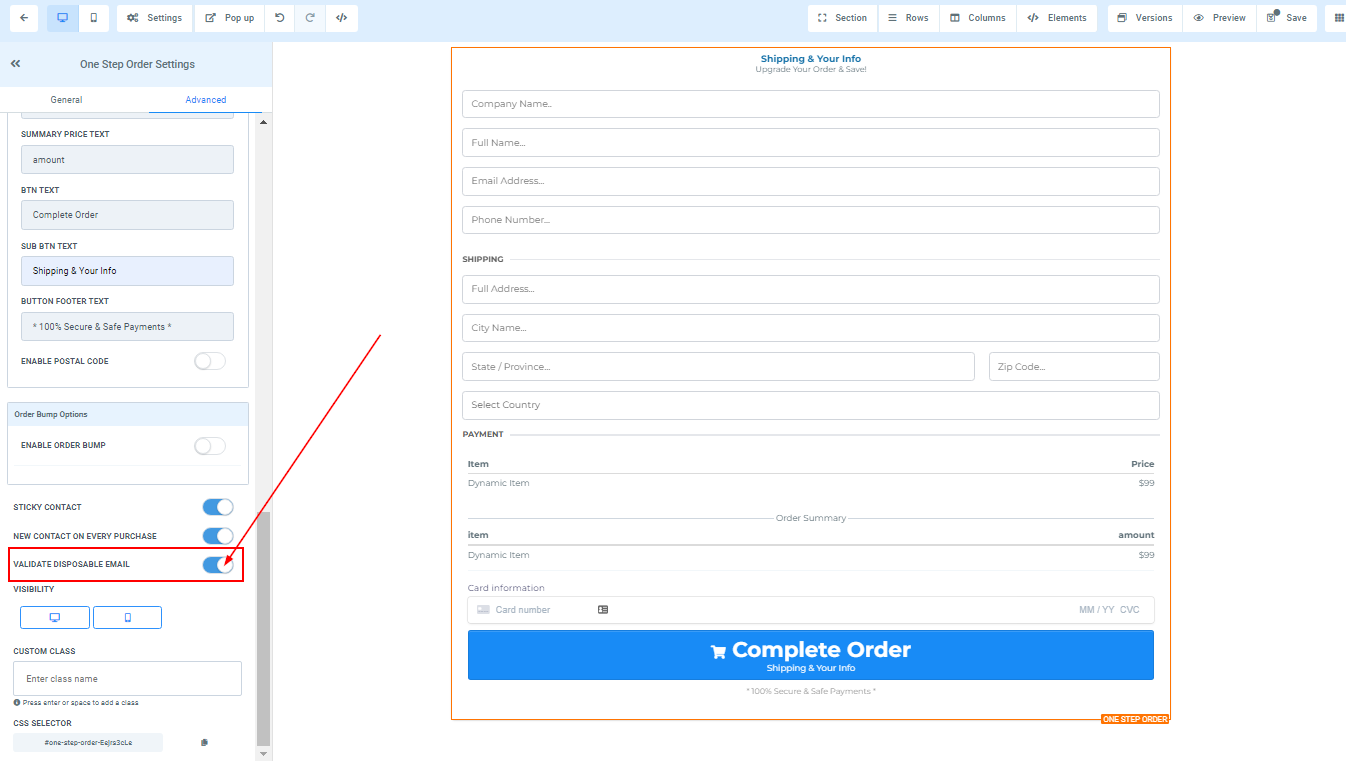Switch to desktop view icon in top bar

click(x=62, y=18)
